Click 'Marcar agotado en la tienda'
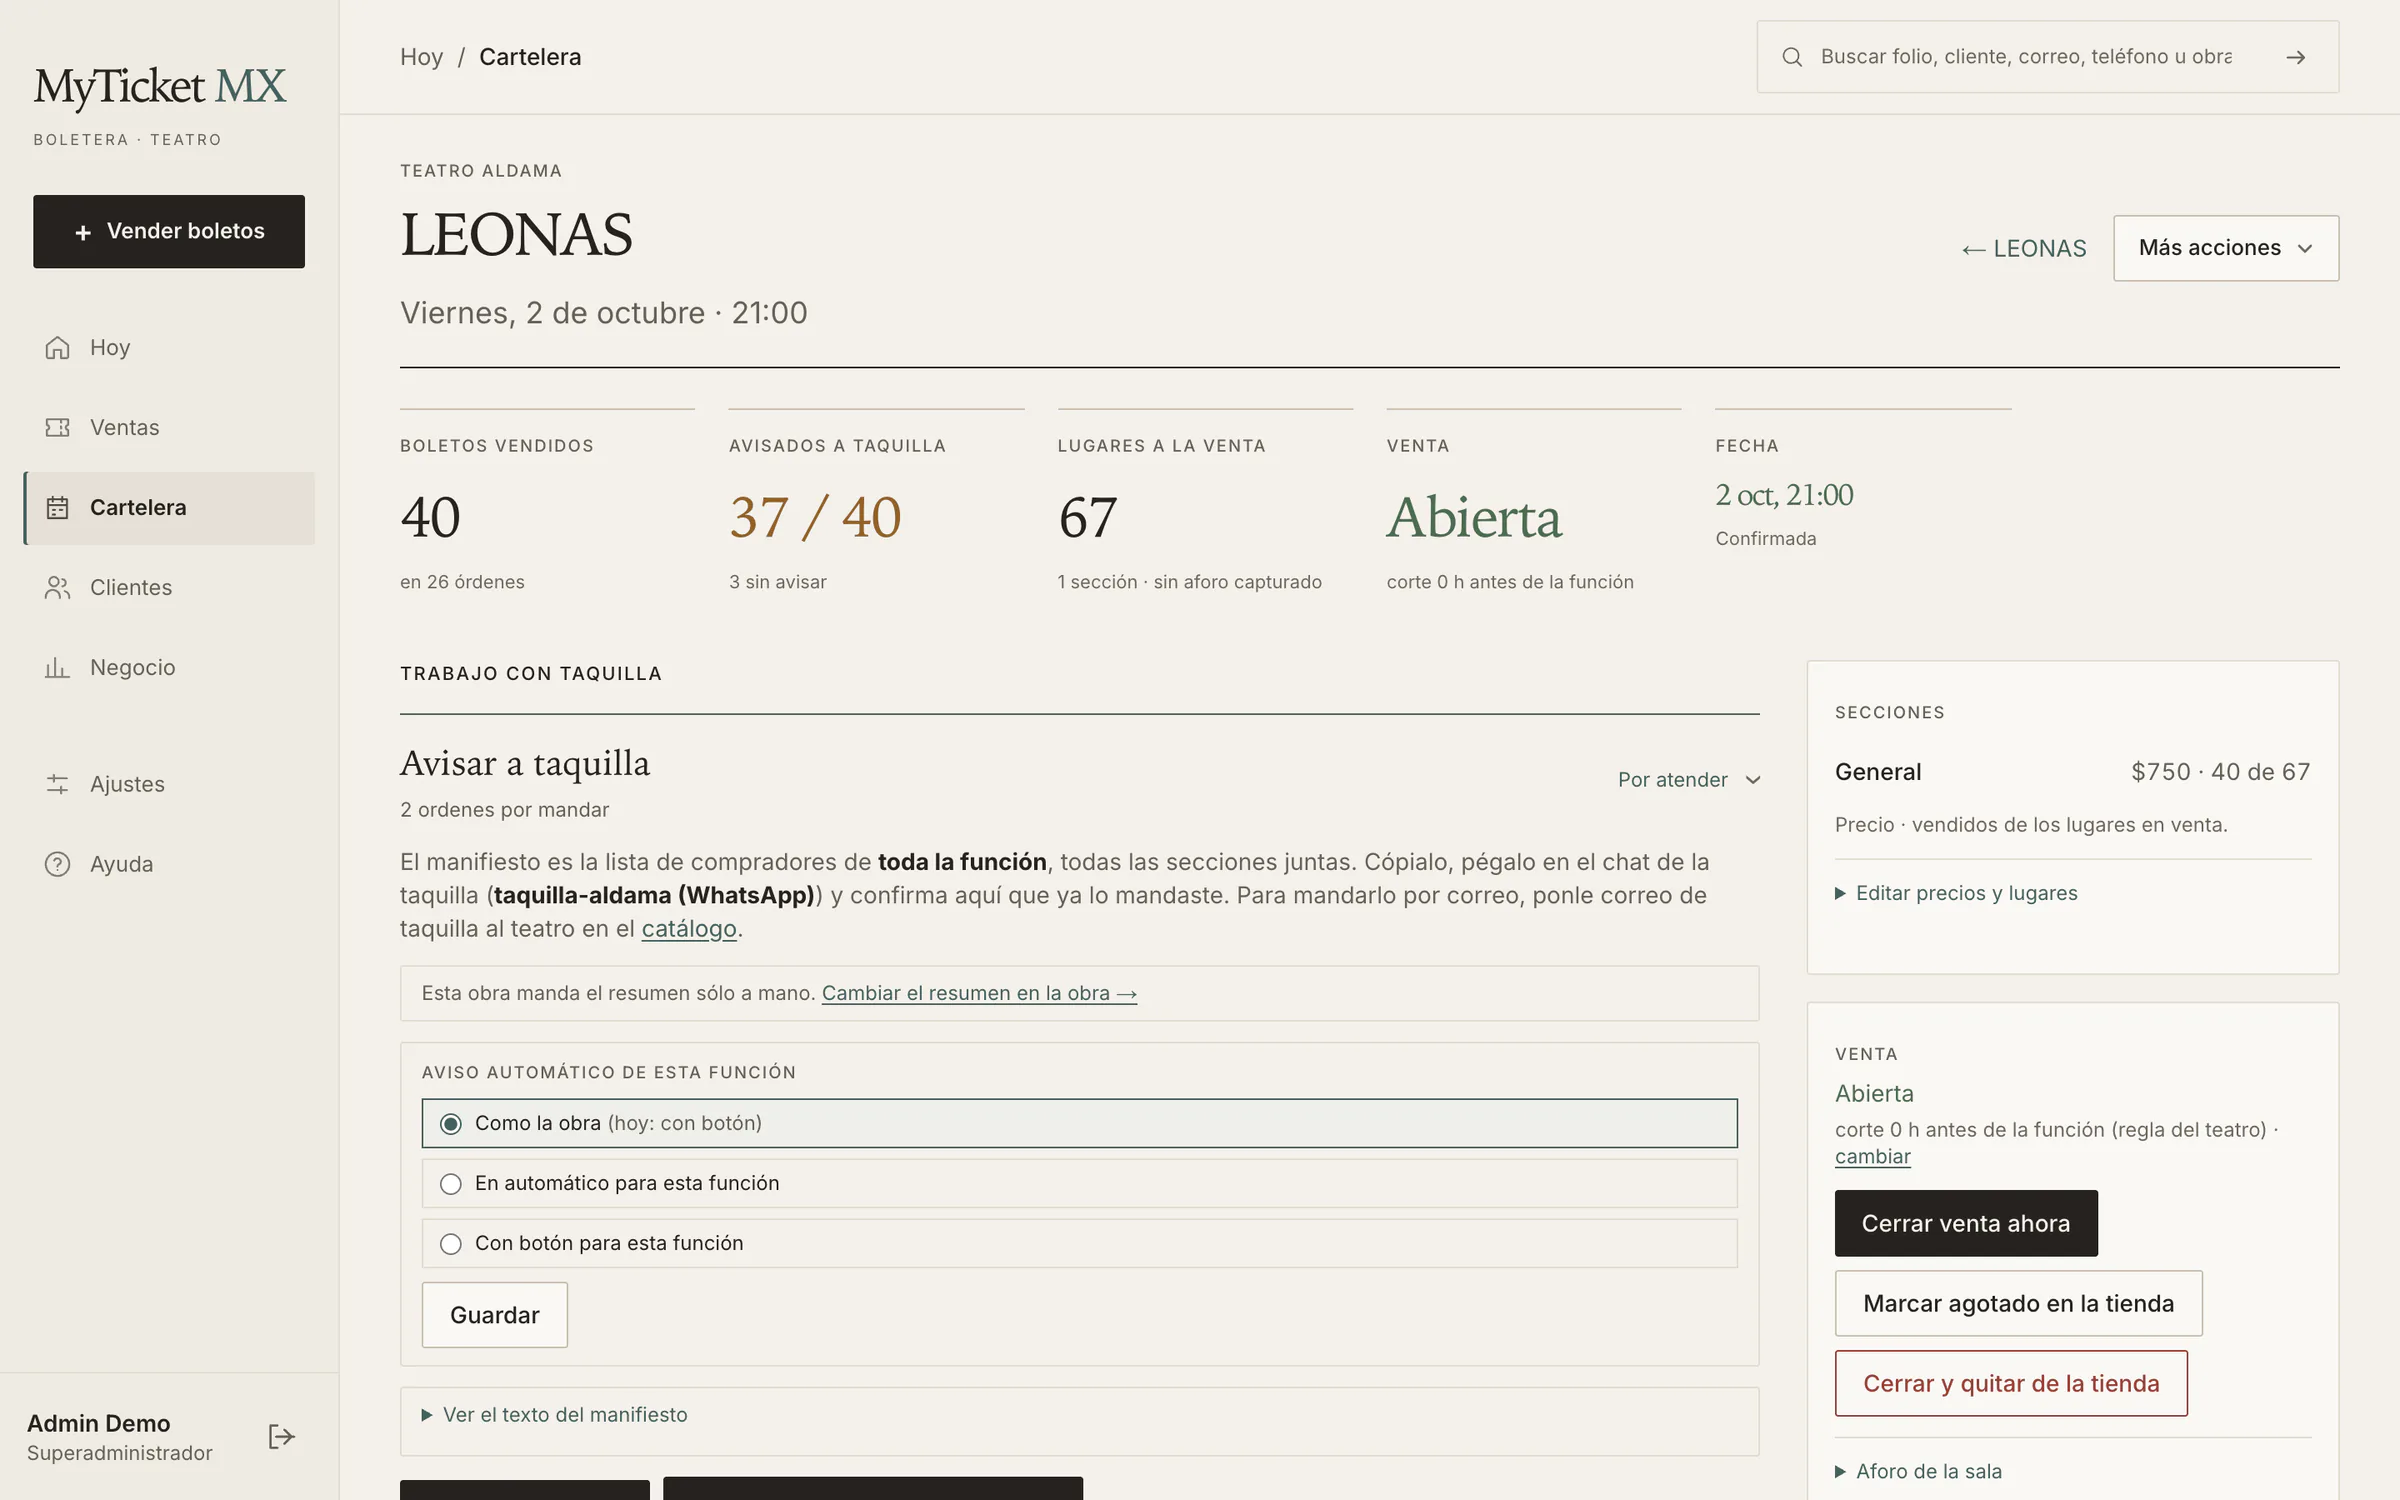This screenshot has height=1500, width=2400. click(x=2018, y=1303)
